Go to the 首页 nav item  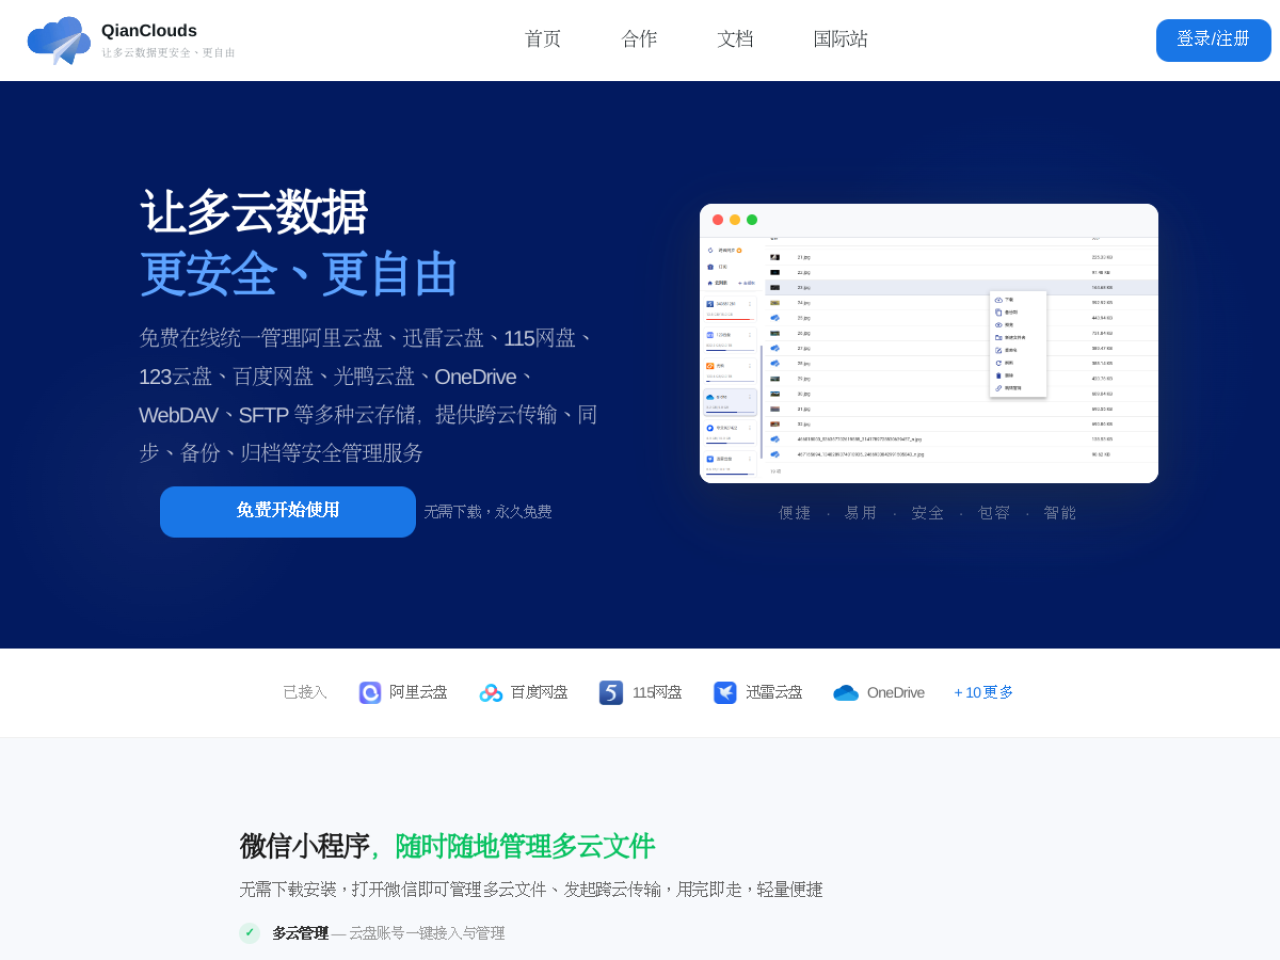tap(543, 39)
